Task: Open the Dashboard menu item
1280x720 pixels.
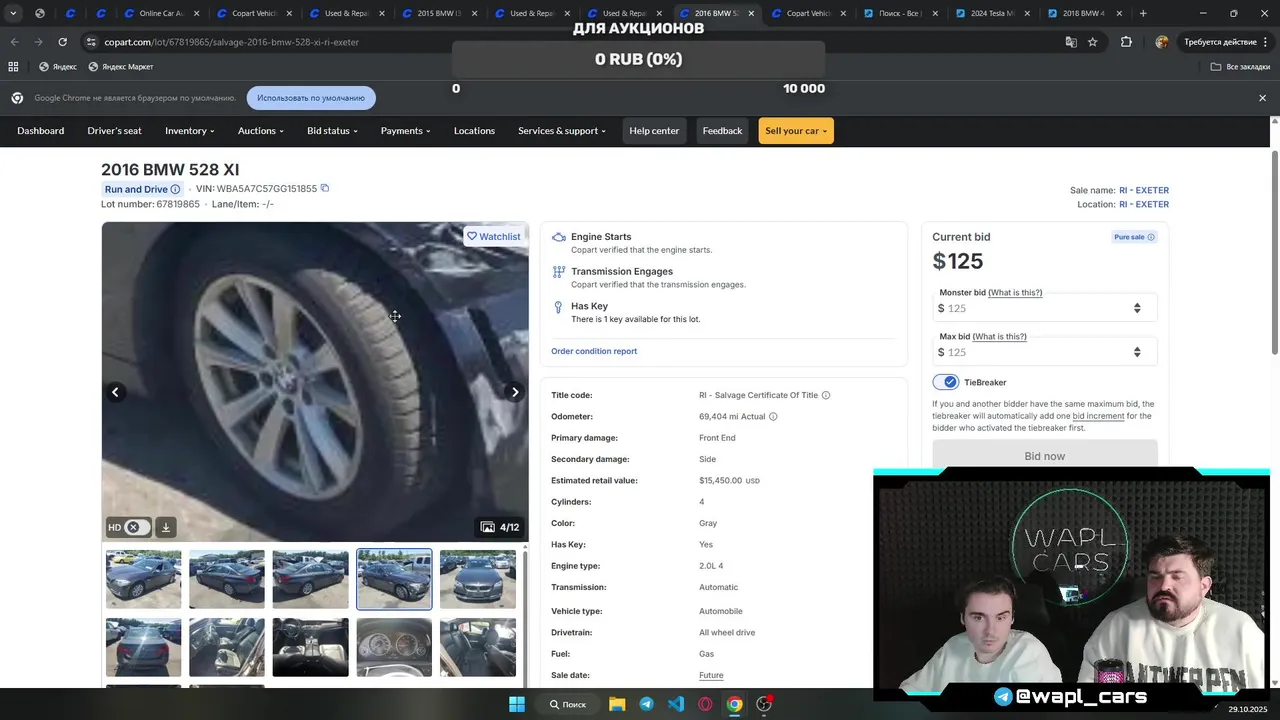Action: pos(41,131)
